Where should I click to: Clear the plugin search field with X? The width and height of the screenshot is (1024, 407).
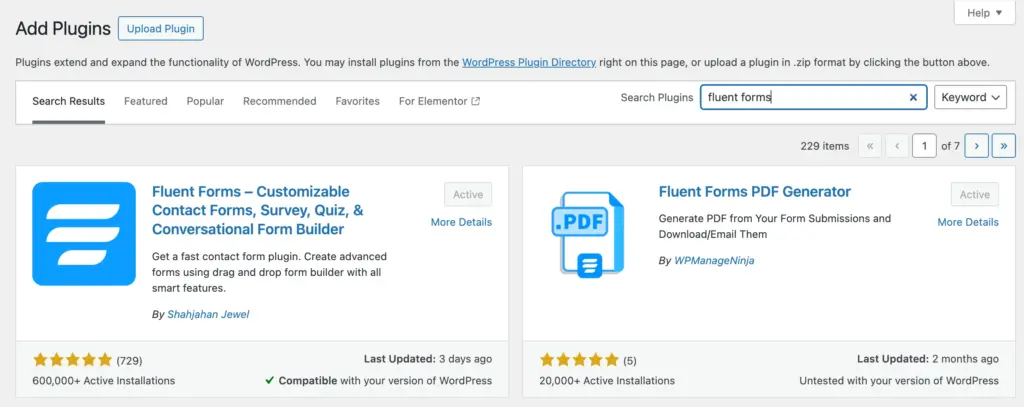tap(913, 97)
